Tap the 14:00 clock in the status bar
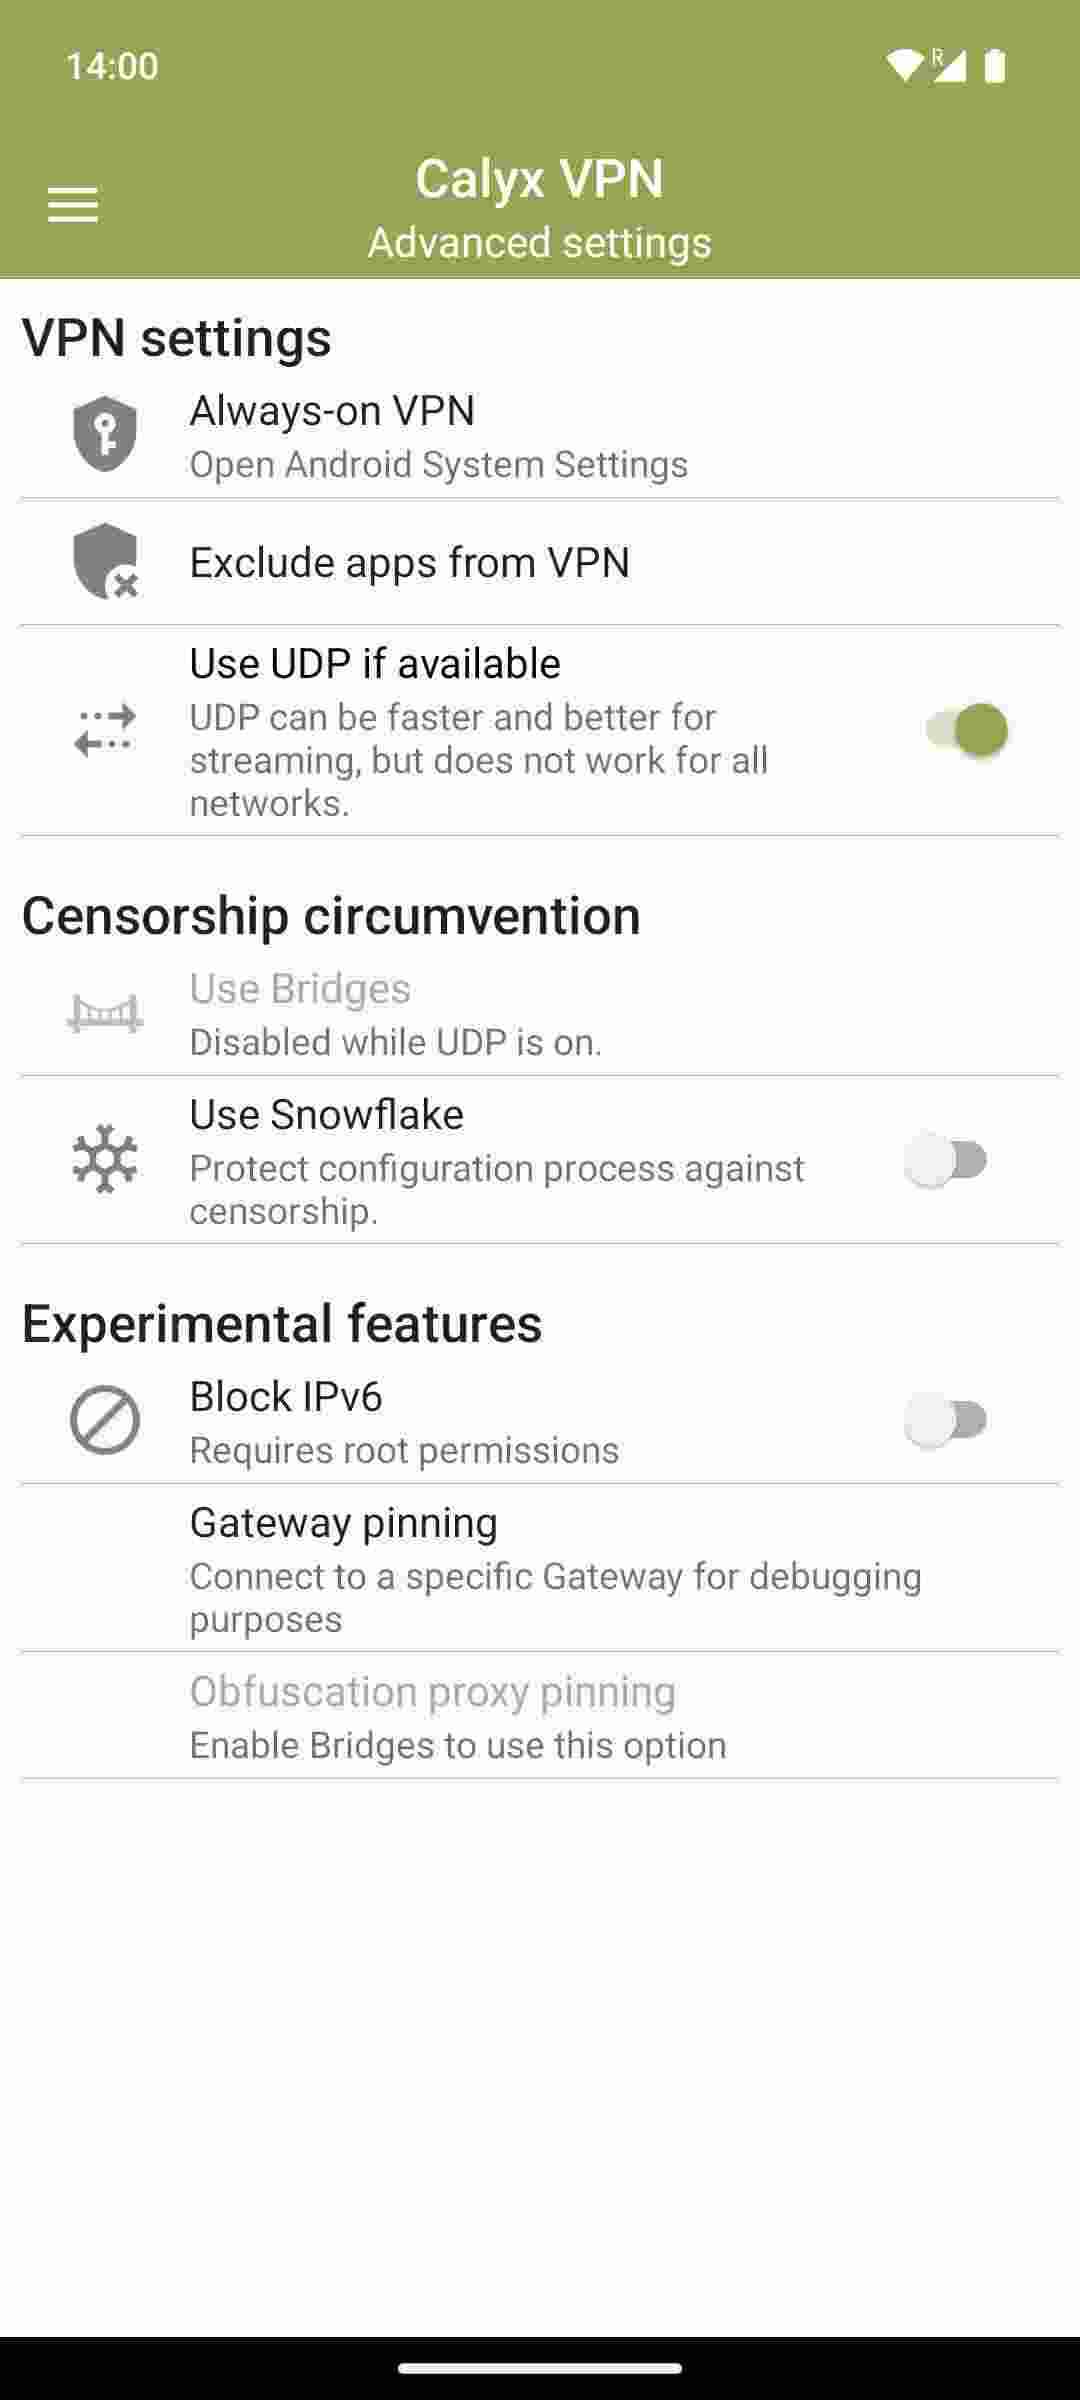1080x2400 pixels. (110, 66)
